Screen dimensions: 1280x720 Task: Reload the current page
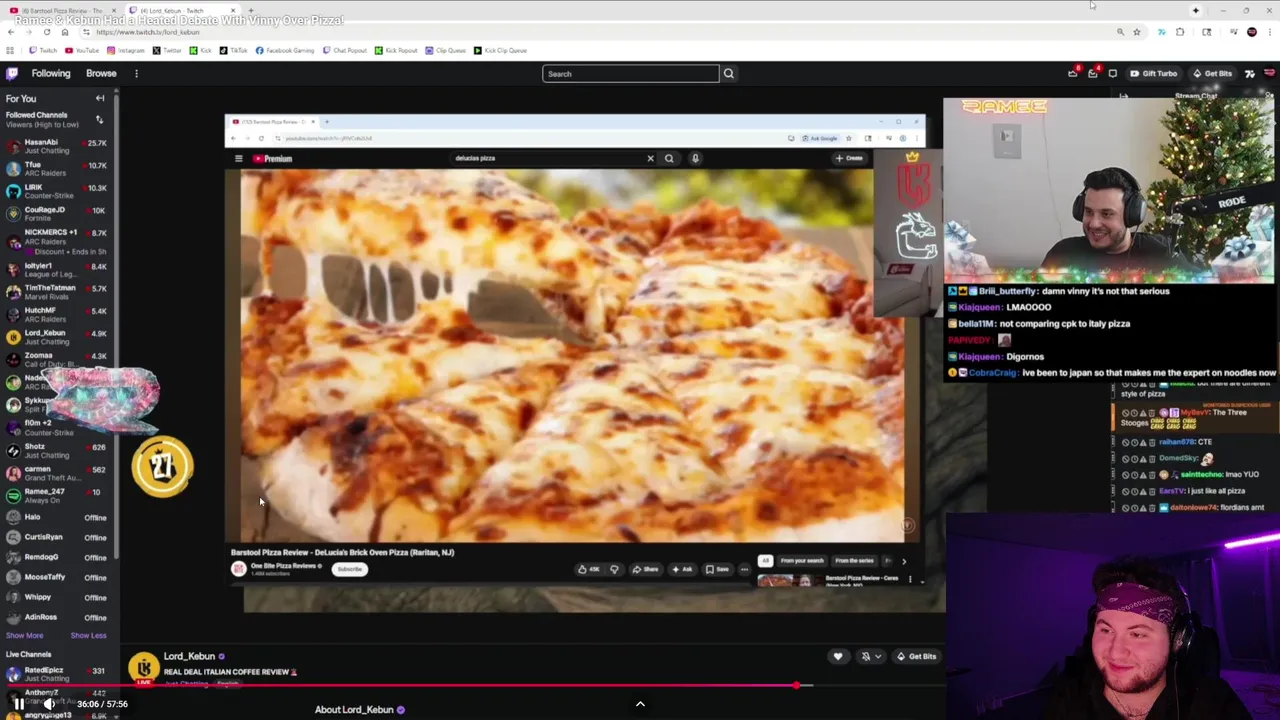pyautogui.click(x=46, y=32)
